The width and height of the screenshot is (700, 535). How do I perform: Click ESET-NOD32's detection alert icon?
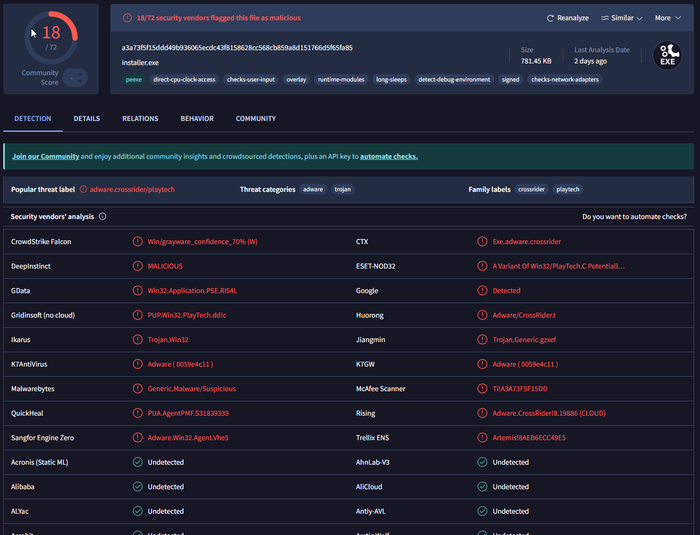pyautogui.click(x=482, y=266)
